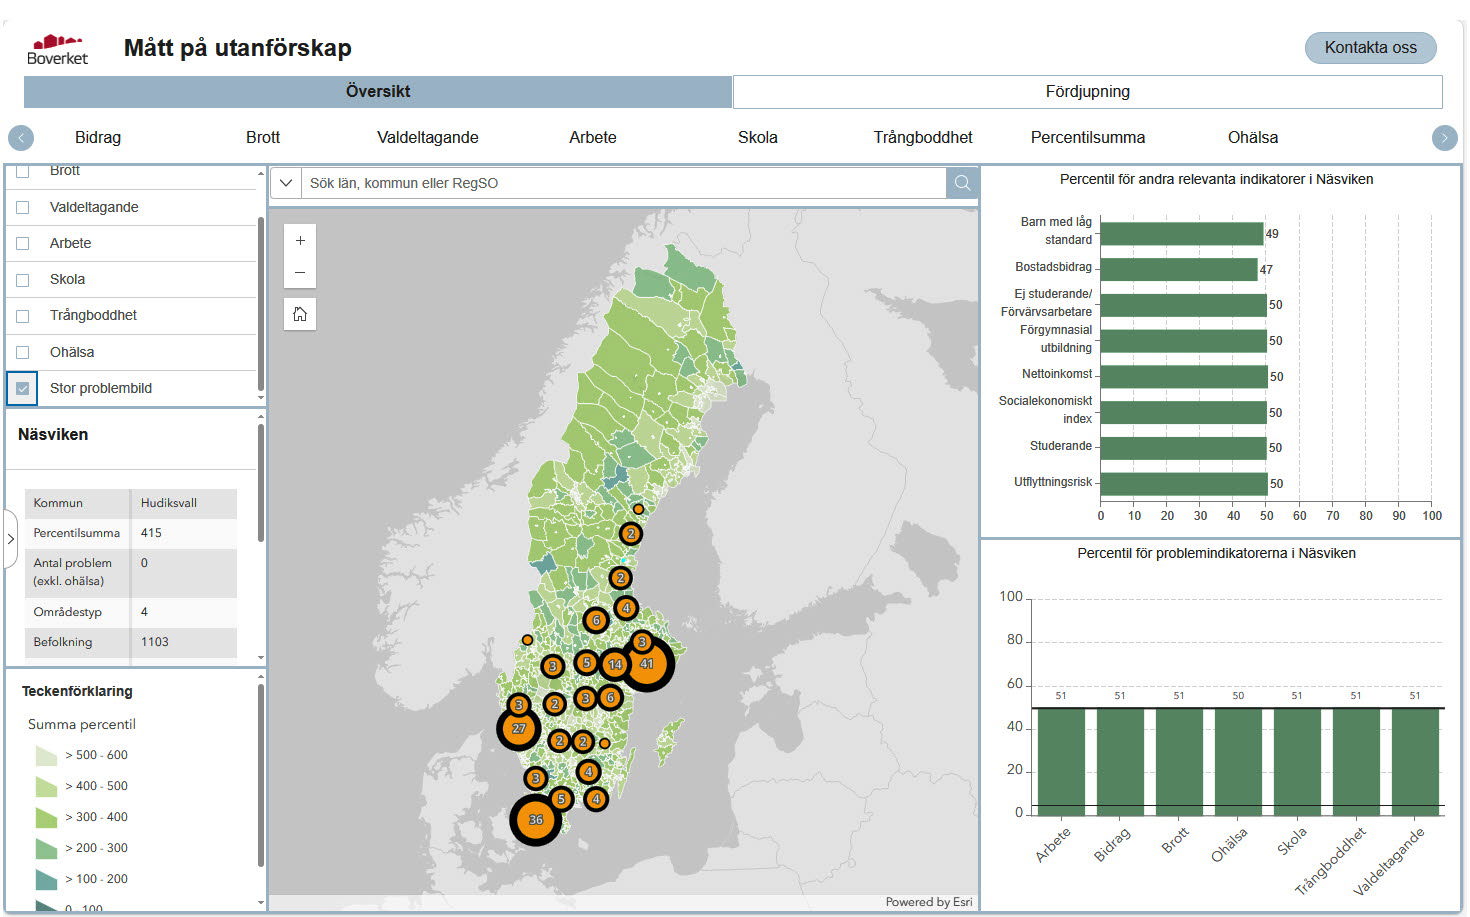Screen dimensions: 1470x917
Task: Click the search input field
Action: [x=620, y=183]
